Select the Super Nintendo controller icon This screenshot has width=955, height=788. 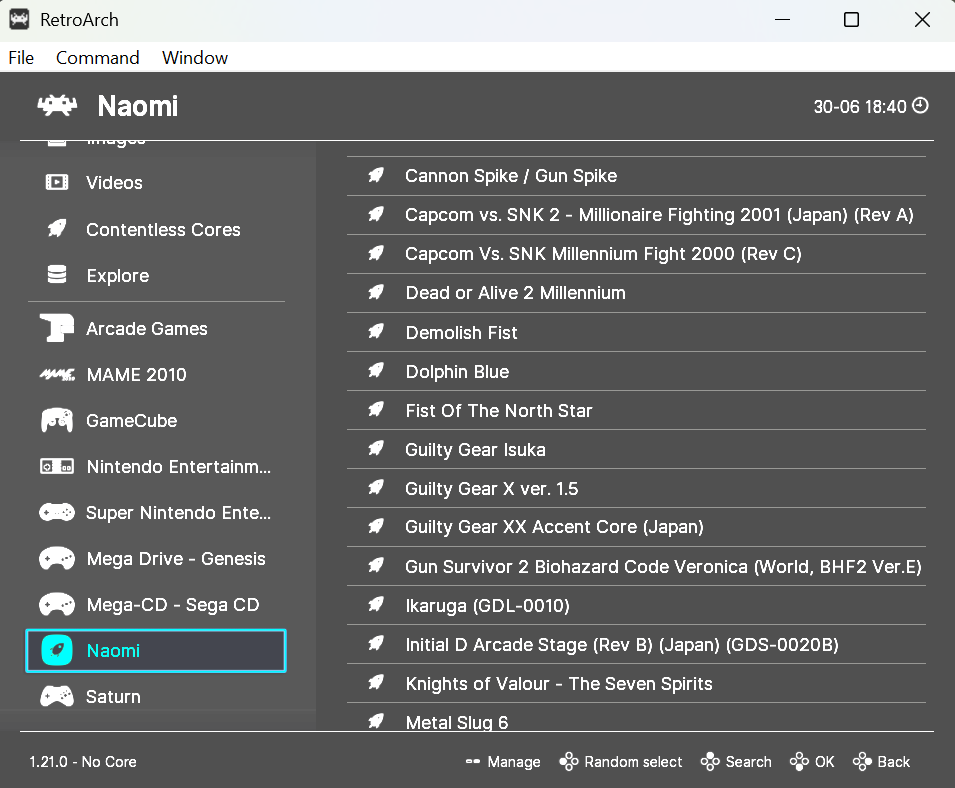(x=57, y=513)
